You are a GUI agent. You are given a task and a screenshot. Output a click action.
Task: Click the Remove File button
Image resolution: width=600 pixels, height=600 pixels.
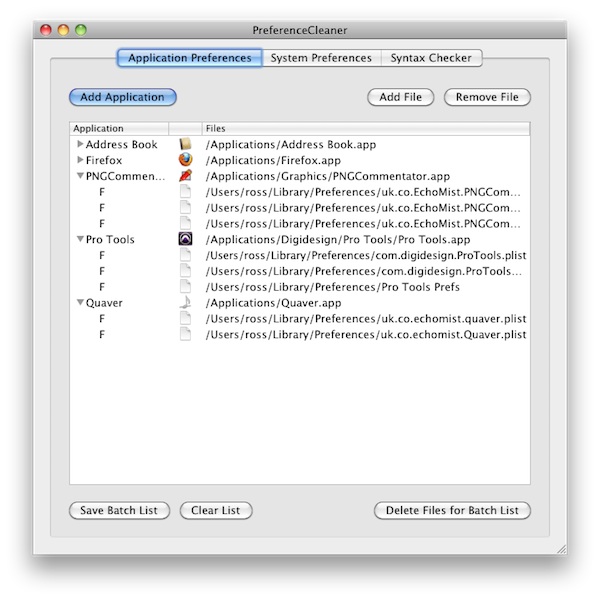[487, 97]
